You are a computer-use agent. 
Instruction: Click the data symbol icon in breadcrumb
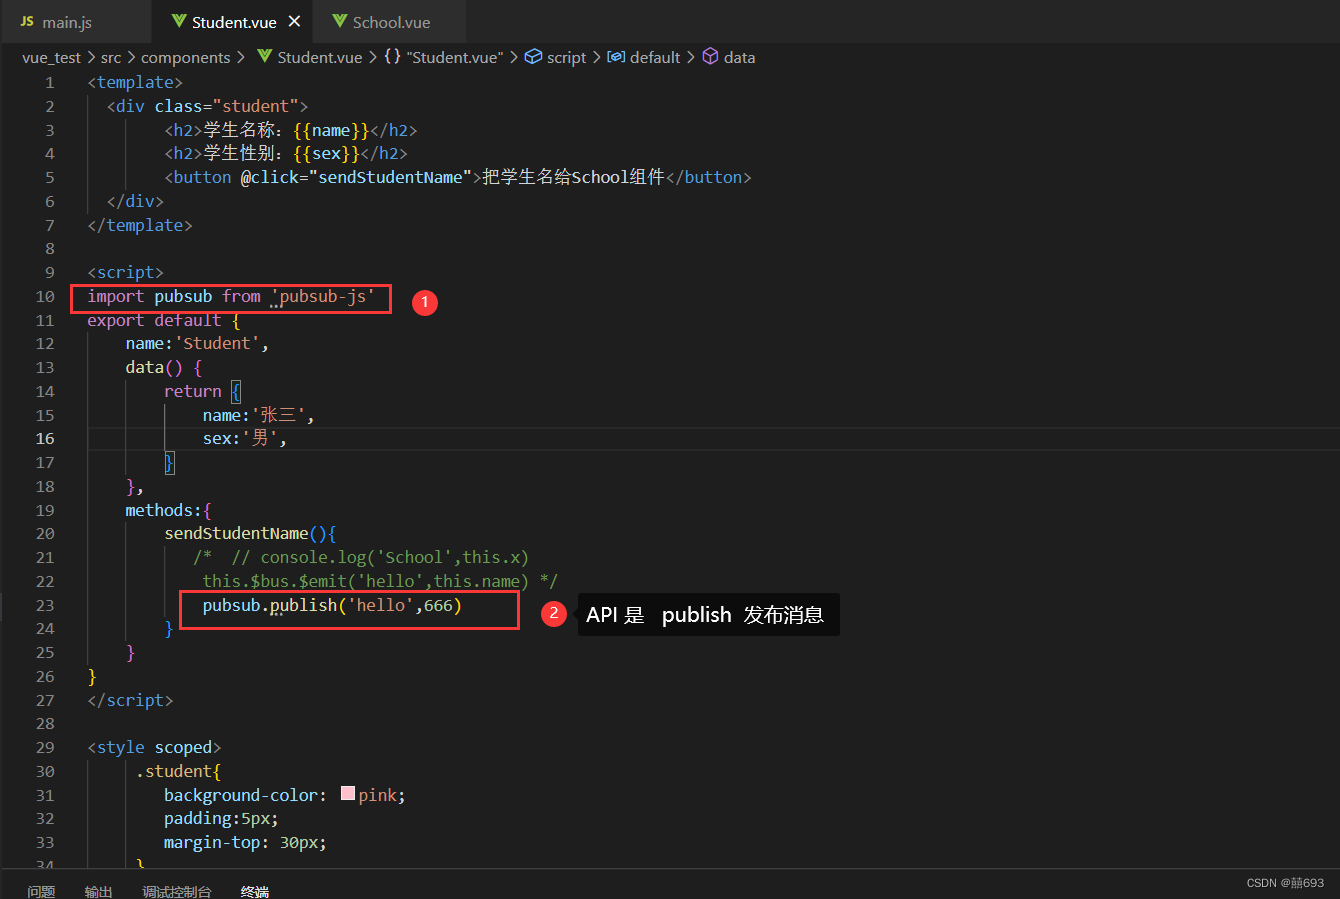point(710,57)
